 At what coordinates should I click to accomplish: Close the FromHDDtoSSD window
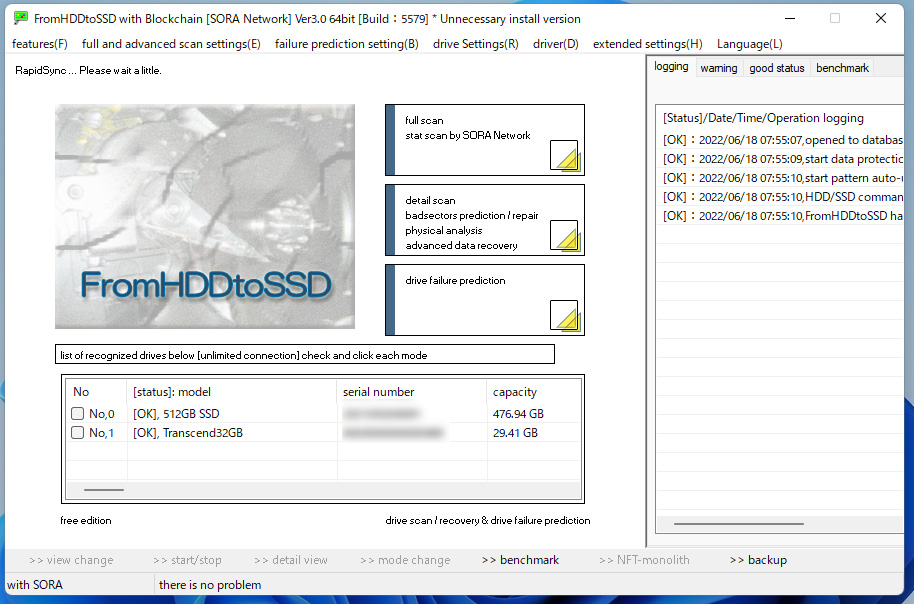[x=881, y=18]
